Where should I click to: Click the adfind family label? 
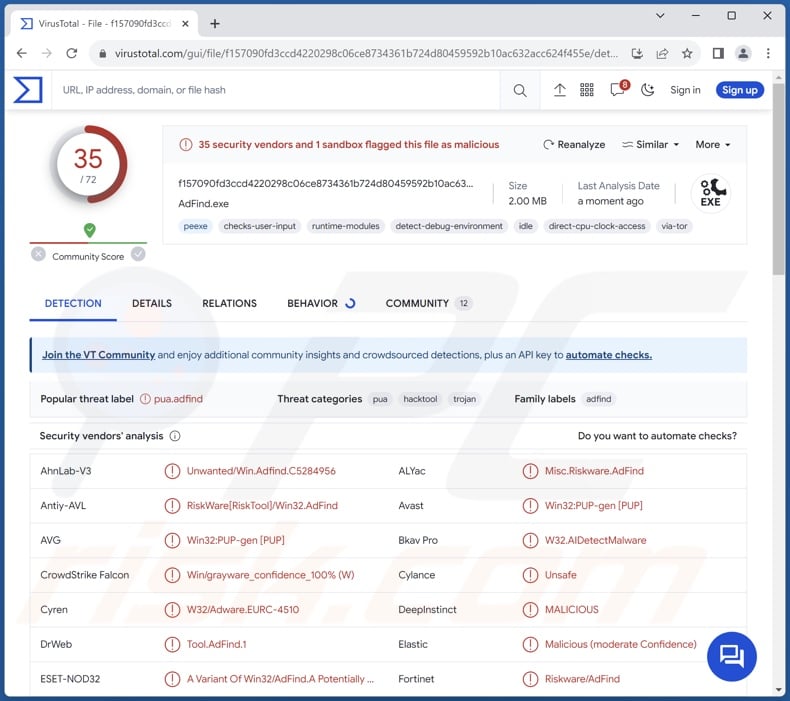599,399
